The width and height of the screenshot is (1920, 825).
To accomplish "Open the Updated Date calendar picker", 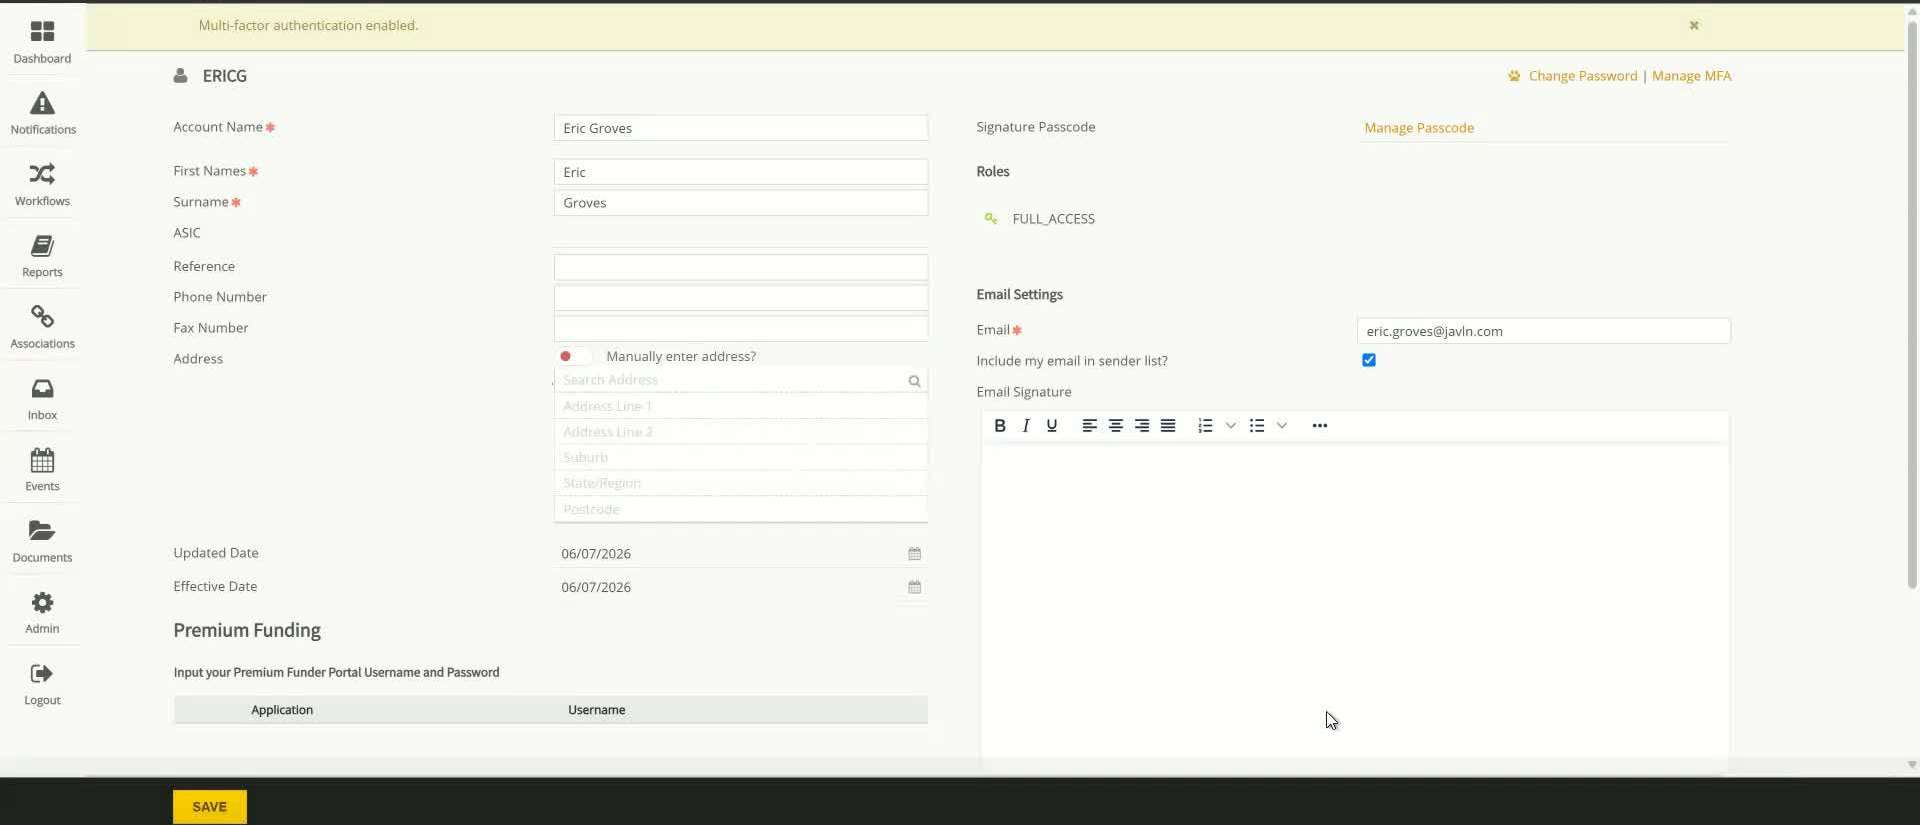I will pos(914,554).
